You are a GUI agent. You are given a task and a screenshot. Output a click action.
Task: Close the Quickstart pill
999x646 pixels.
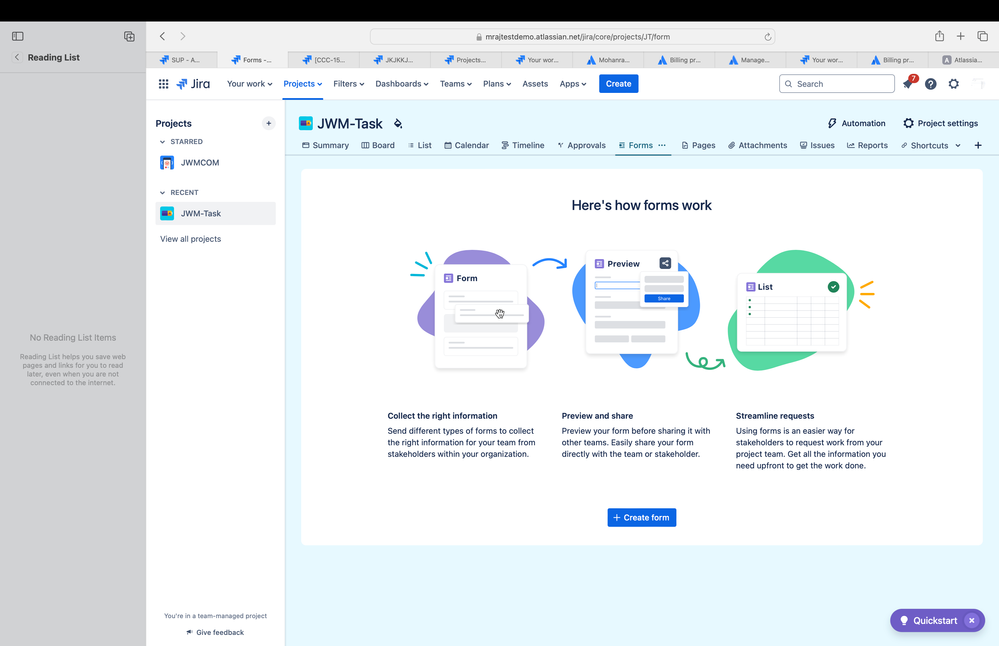click(972, 621)
